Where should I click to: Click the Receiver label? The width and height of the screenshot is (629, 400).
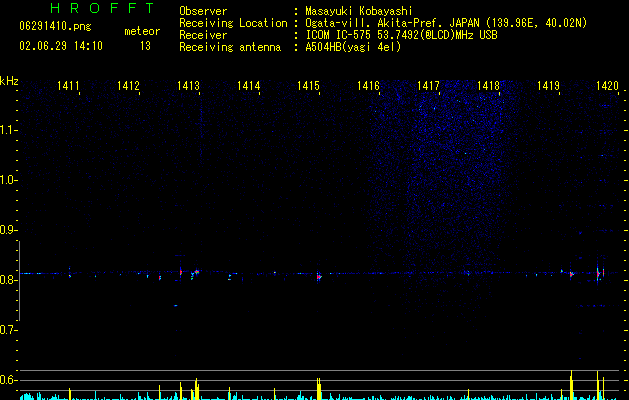pos(203,35)
